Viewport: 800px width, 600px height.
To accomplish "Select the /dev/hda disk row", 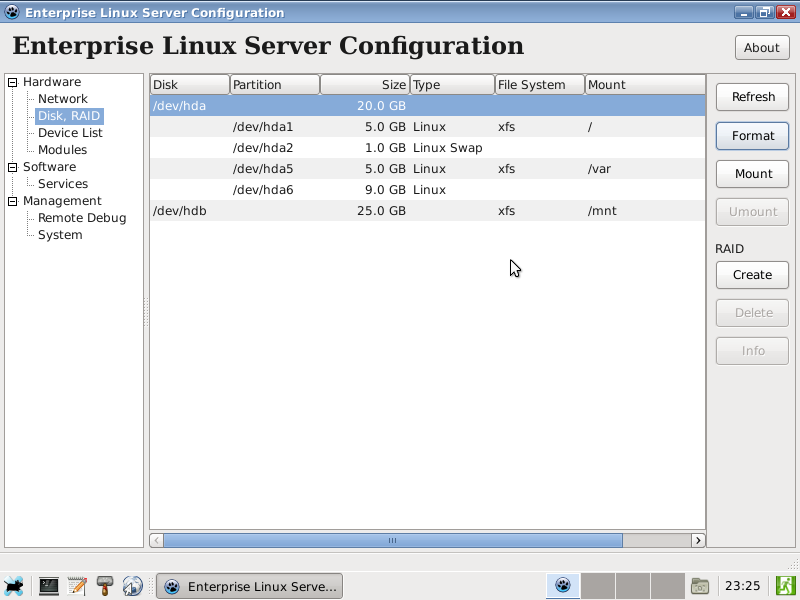I will click(428, 106).
